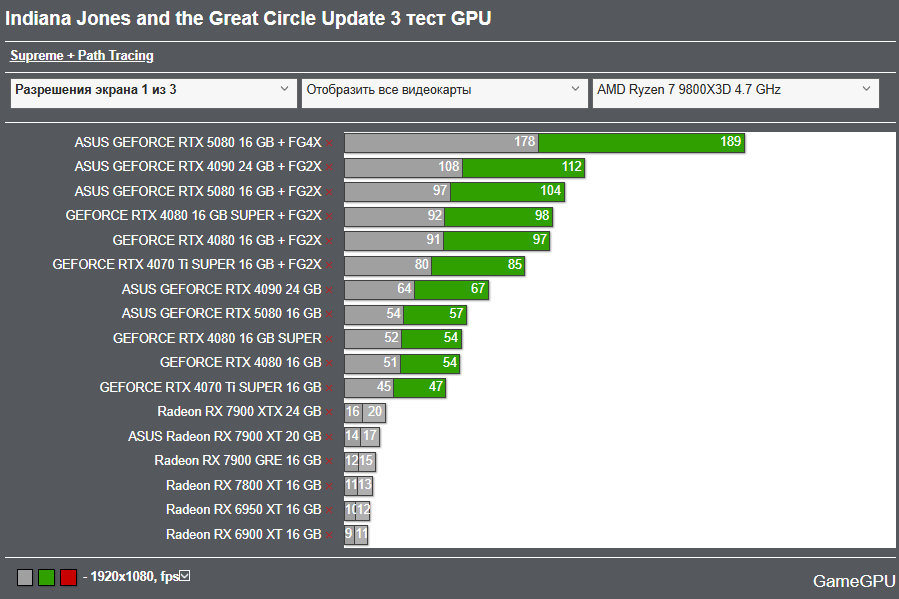
Task: Click the green 112 fps bar of RTX 4090 FG2X
Action: [523, 167]
